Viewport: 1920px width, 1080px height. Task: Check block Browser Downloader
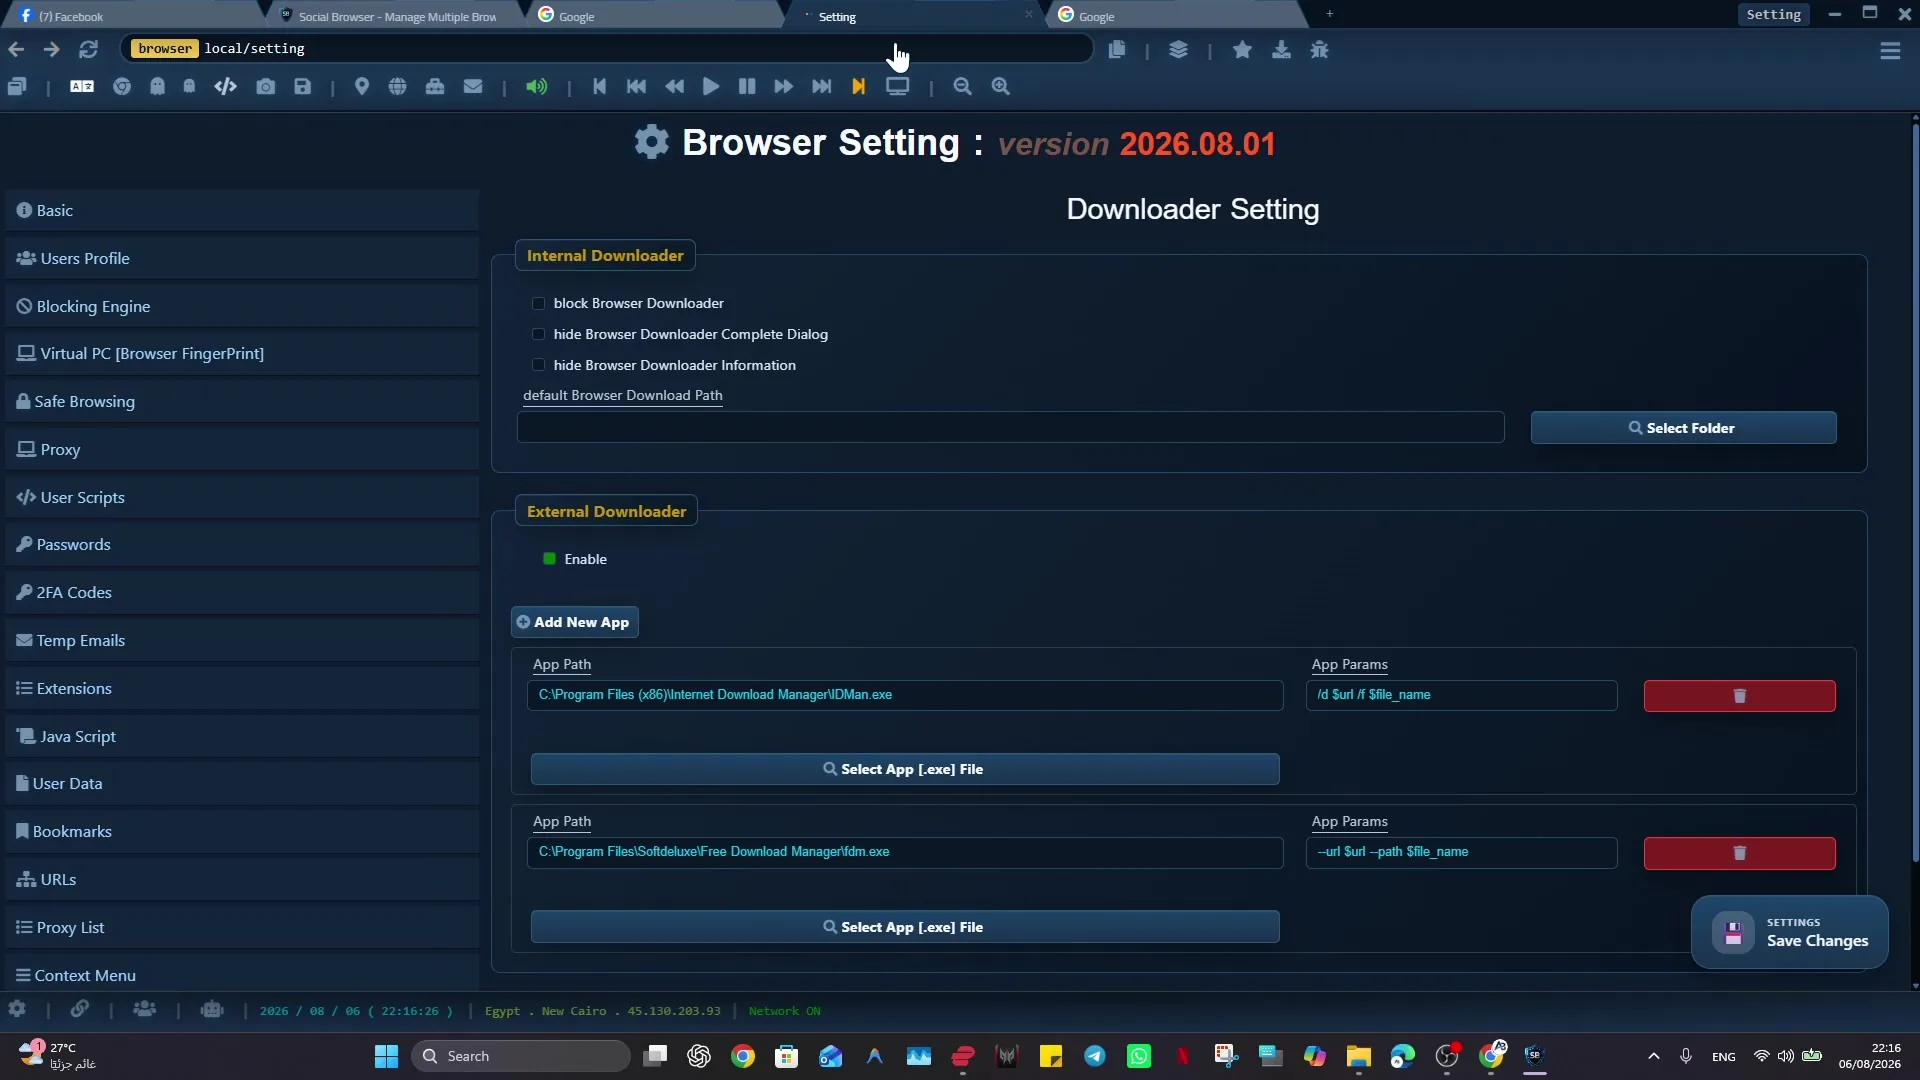coord(539,303)
